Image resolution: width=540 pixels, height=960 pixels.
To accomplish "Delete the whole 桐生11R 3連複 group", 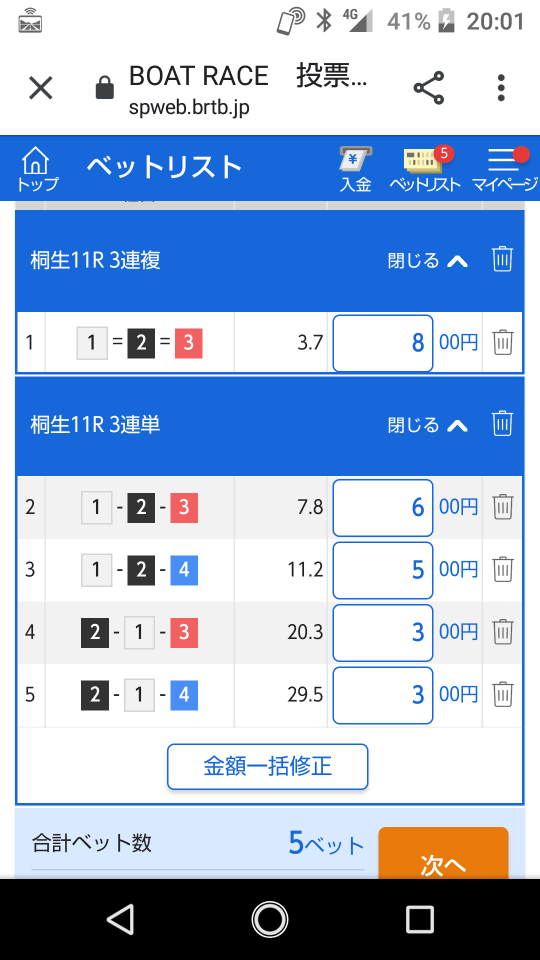I will coord(502,259).
